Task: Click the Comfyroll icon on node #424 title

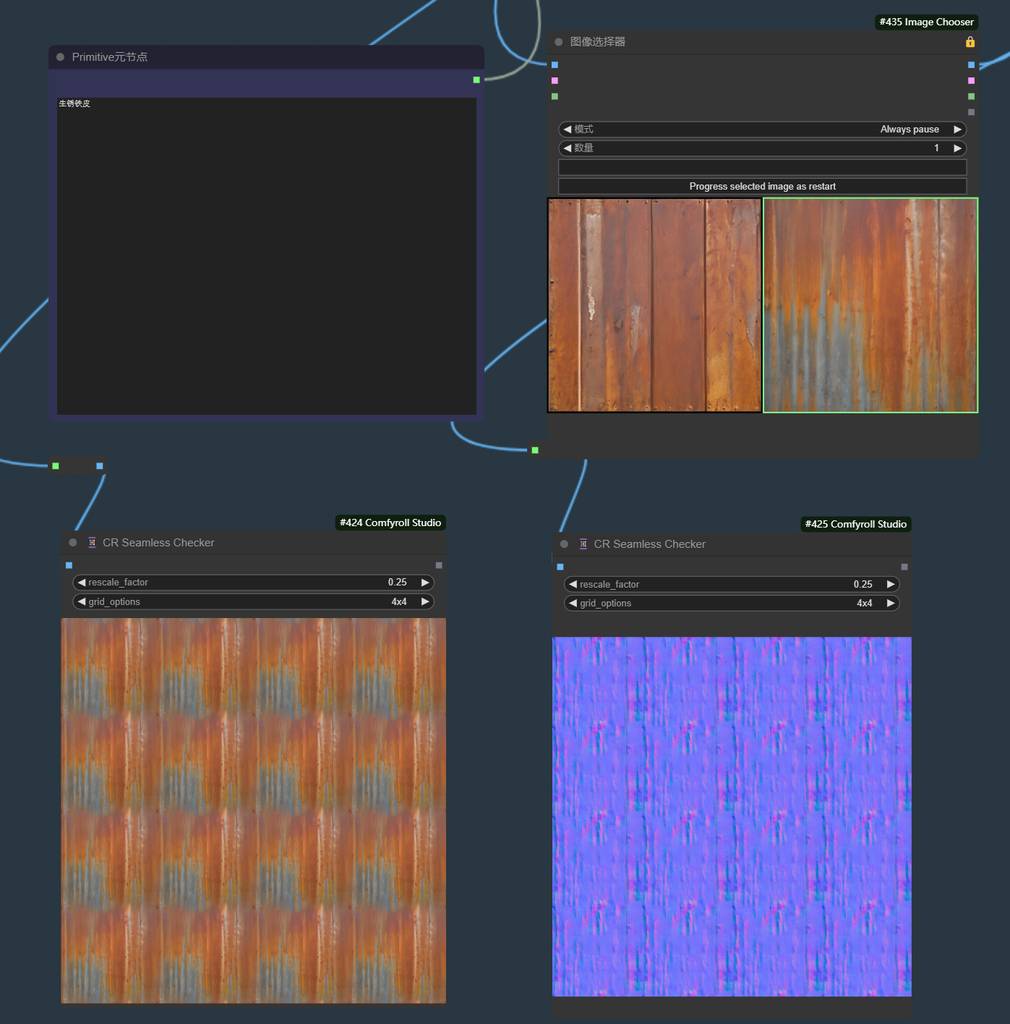Action: [92, 543]
